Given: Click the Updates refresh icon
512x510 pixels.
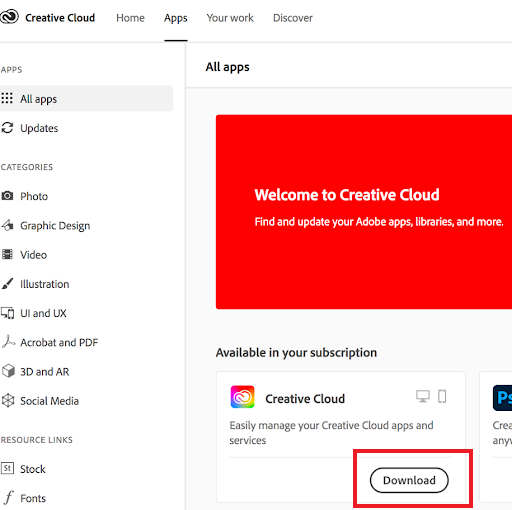Looking at the screenshot, I should 7,128.
